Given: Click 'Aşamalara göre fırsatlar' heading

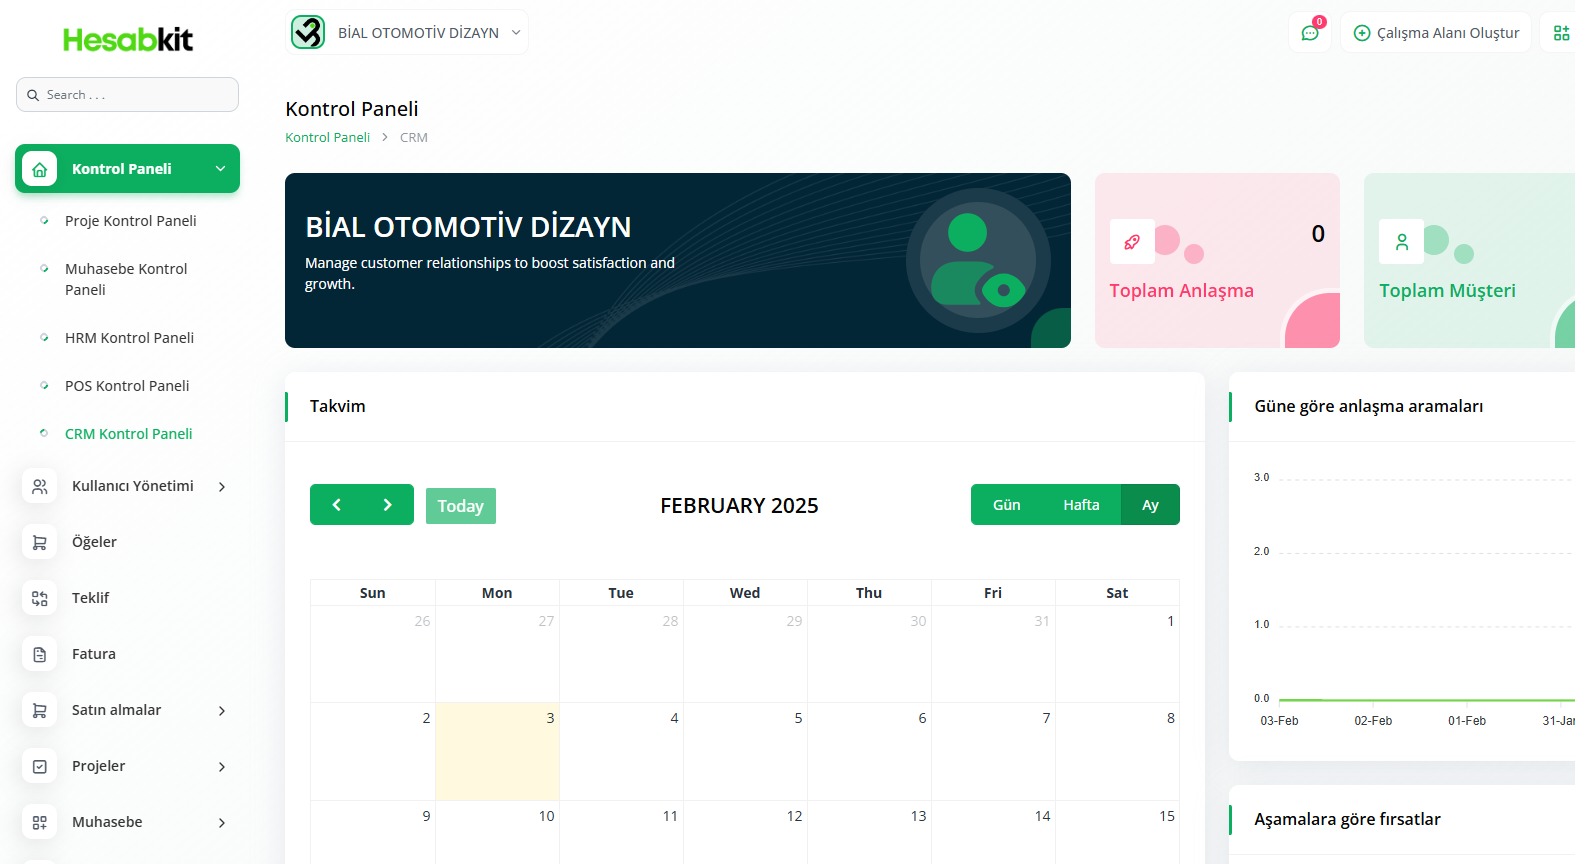Looking at the screenshot, I should click(1347, 819).
